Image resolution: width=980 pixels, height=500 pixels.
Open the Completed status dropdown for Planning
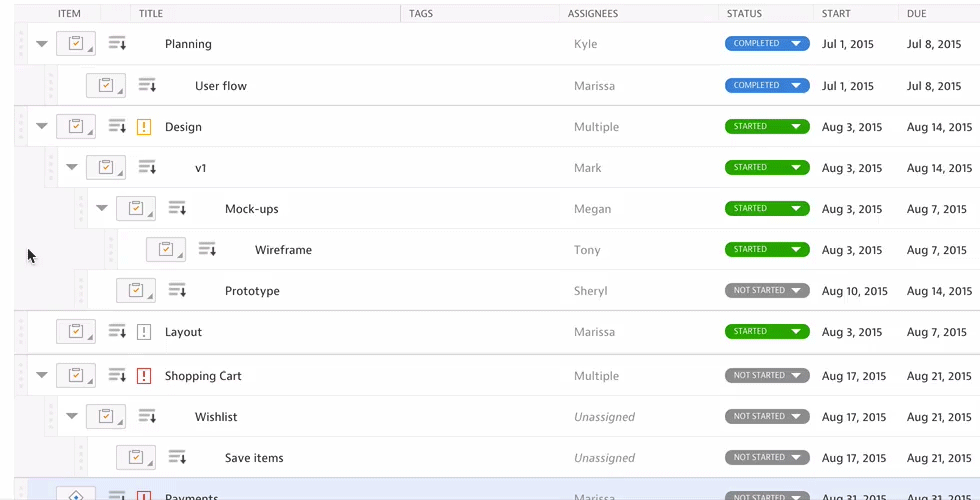tap(767, 44)
